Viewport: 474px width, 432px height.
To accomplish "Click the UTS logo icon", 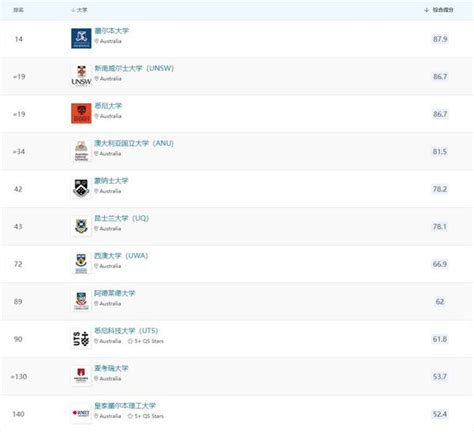I will tap(81, 338).
